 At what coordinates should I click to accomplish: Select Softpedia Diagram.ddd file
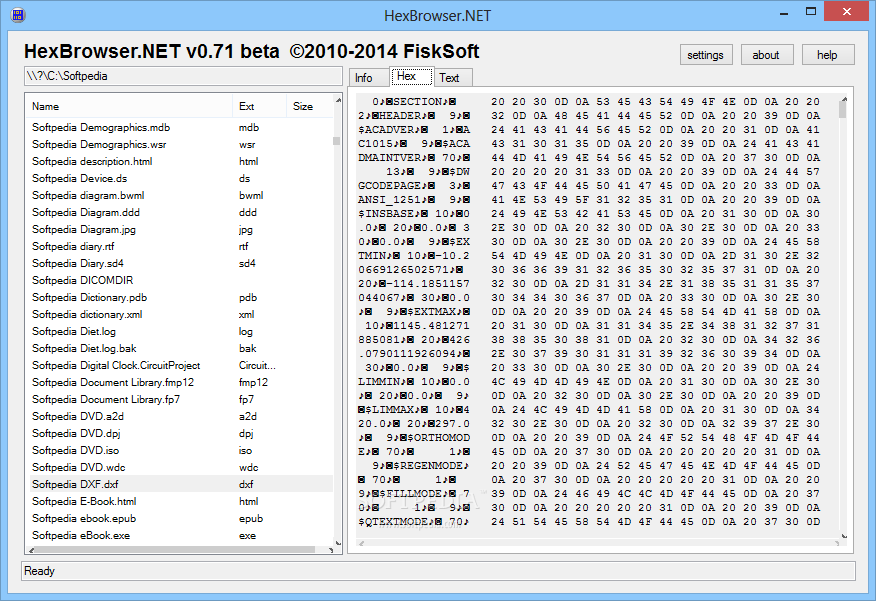180,212
